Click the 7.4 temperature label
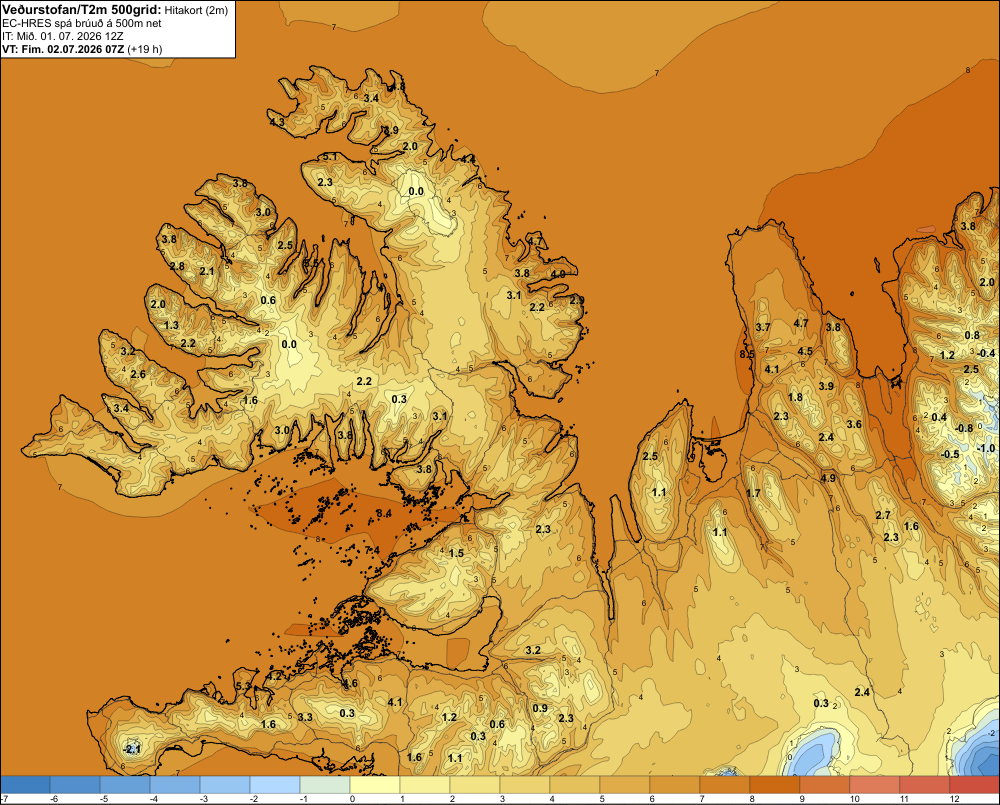 coord(372,550)
